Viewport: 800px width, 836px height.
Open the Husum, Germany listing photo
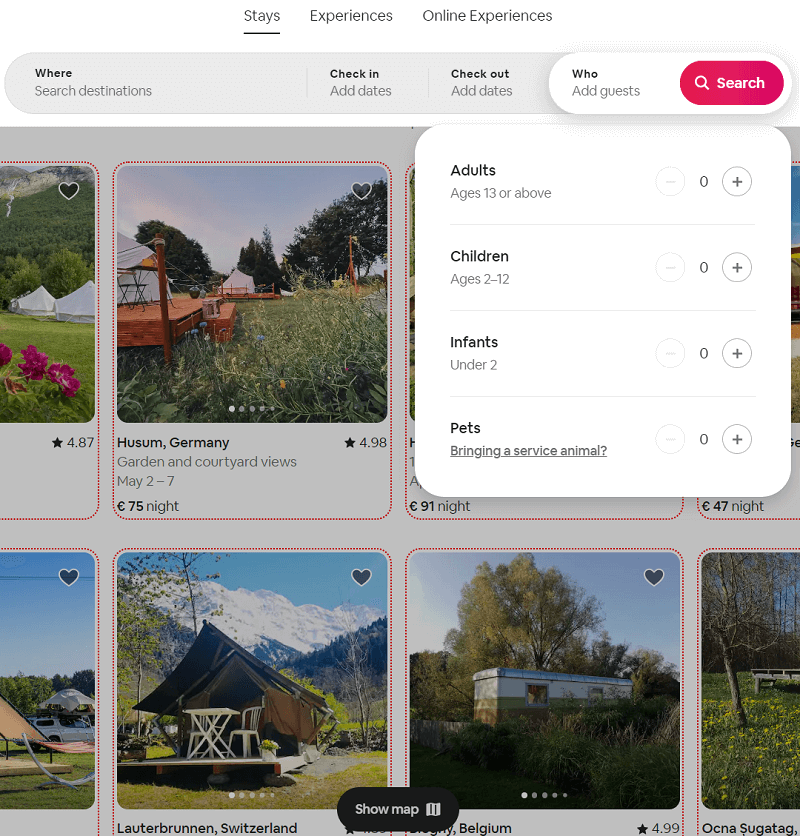pyautogui.click(x=252, y=294)
